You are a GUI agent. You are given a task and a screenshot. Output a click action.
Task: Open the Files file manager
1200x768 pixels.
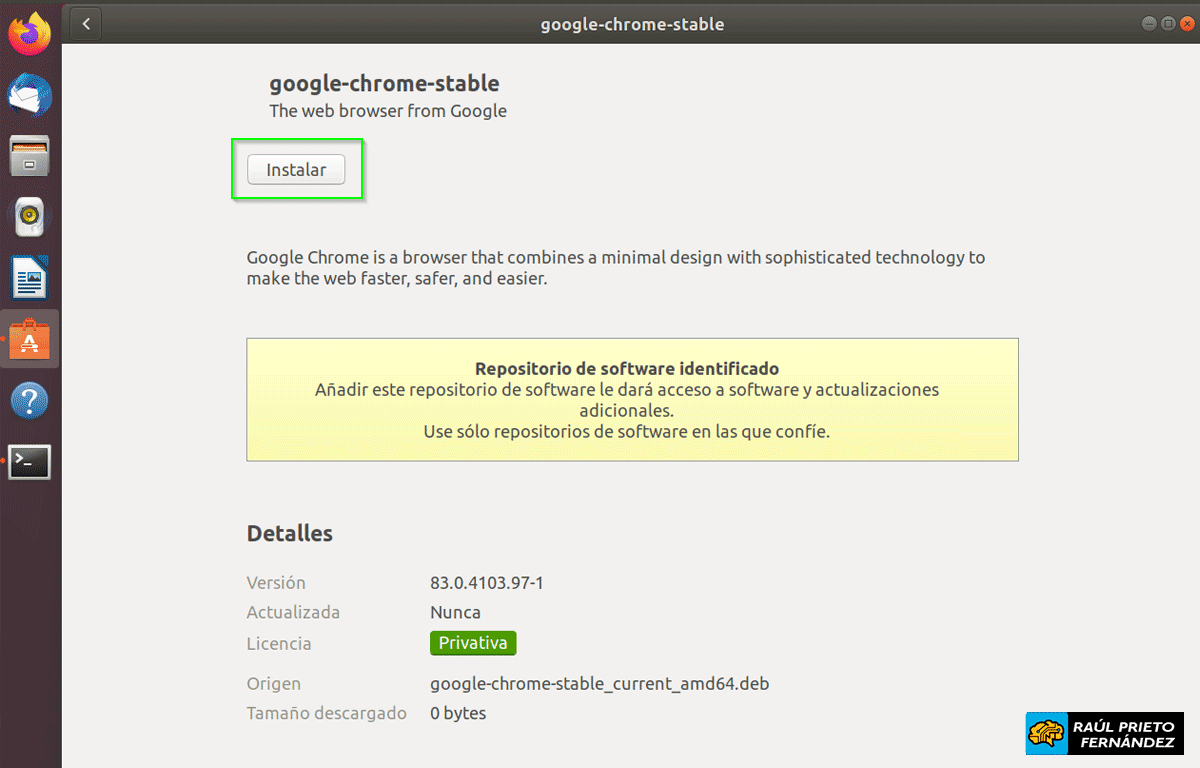click(x=29, y=156)
